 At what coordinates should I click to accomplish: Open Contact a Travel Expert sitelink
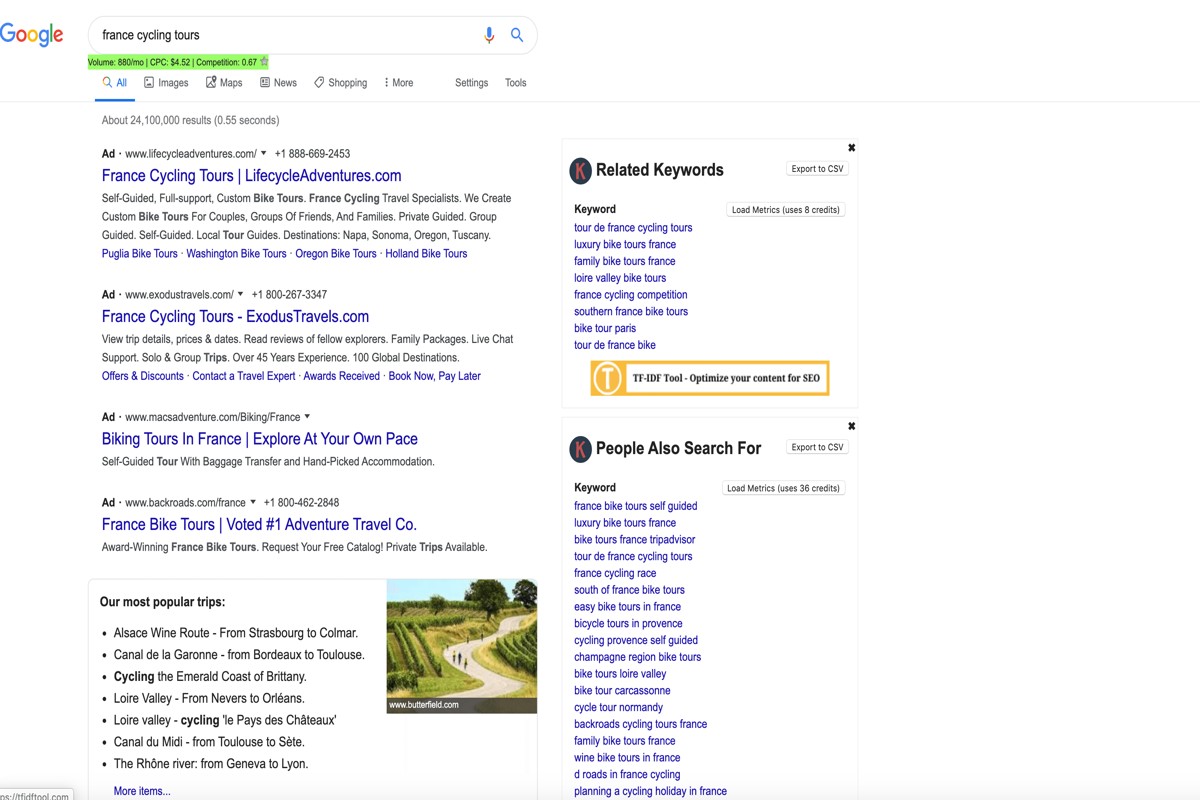coord(243,376)
